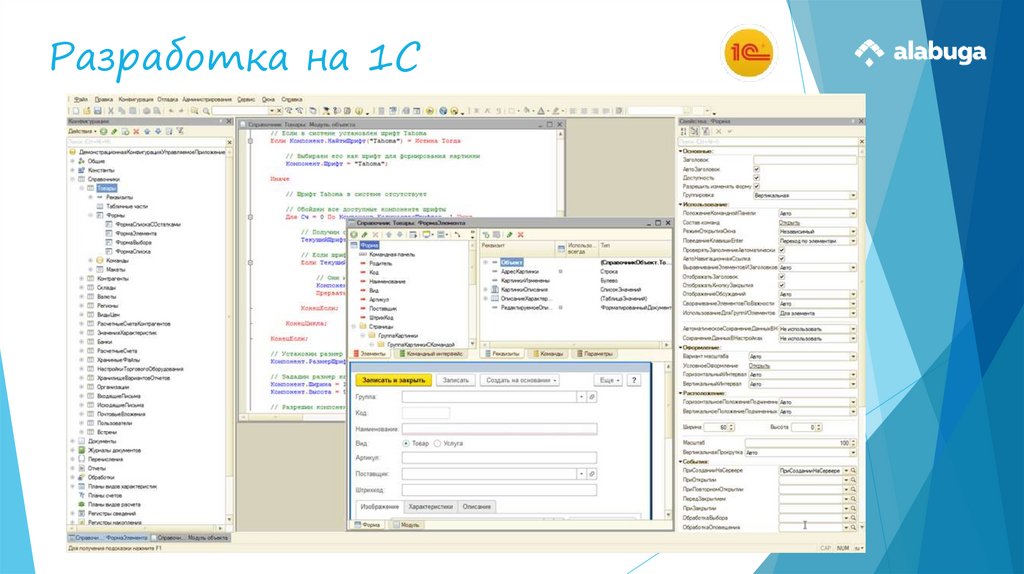Image resolution: width=1024 pixels, height=574 pixels.
Task: Click the Save diskette icon in main toolbar
Action: [x=97, y=111]
